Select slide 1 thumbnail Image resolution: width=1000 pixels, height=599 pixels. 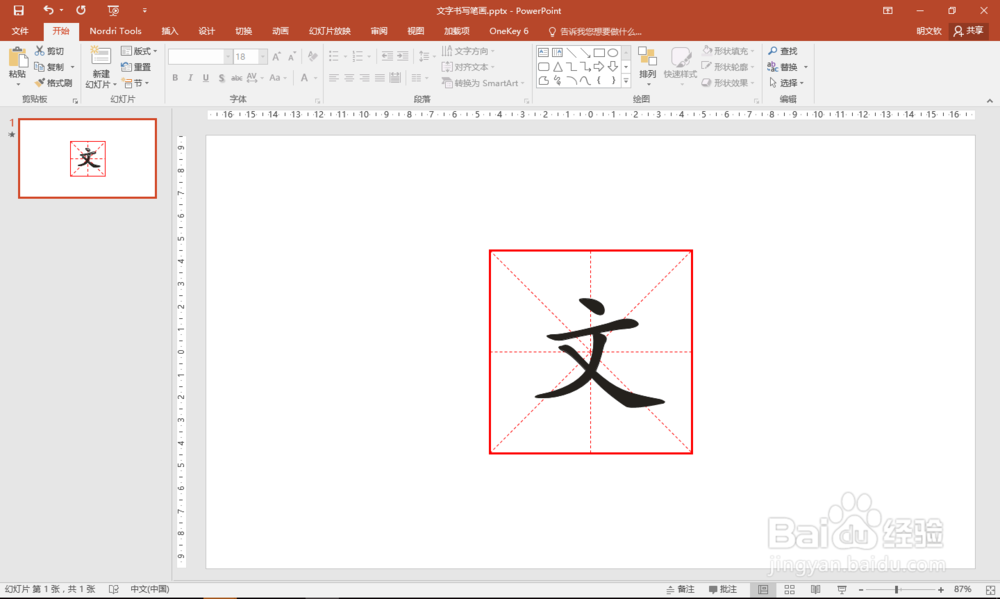tap(87, 158)
